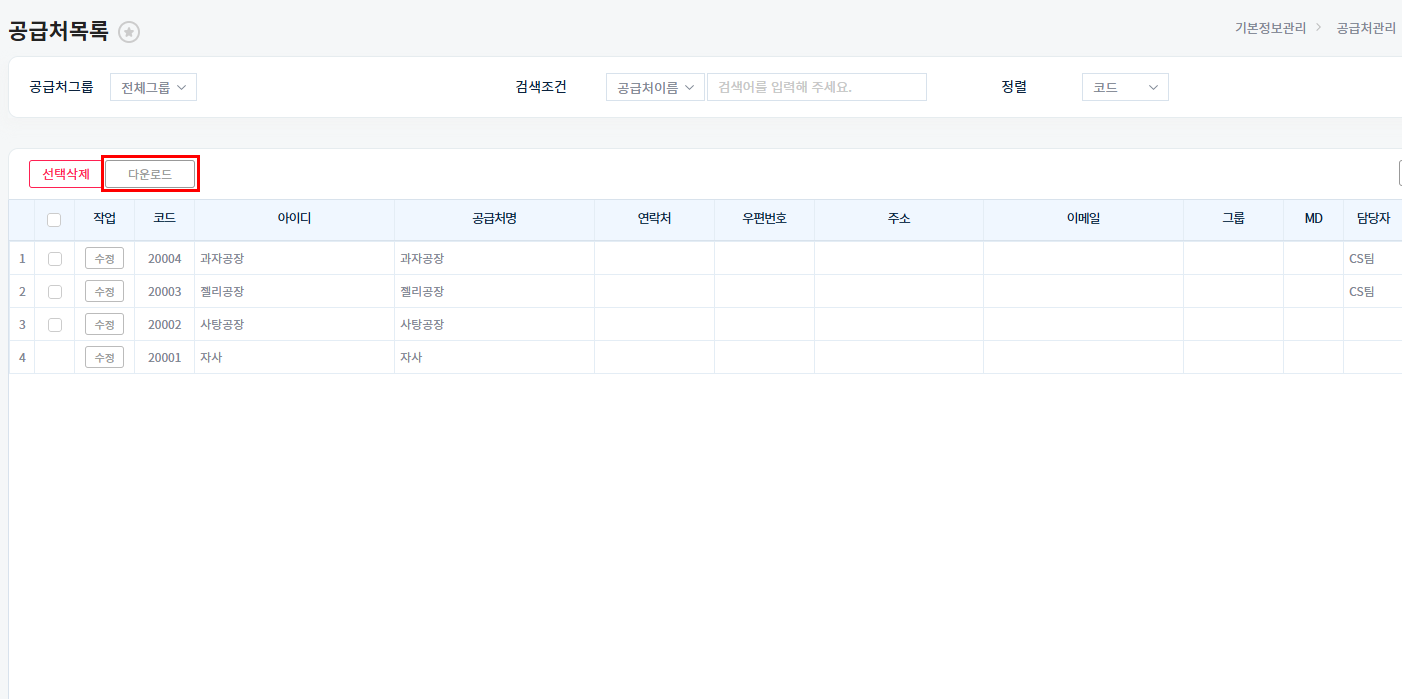Click the 공급처명 column header

coord(494,219)
